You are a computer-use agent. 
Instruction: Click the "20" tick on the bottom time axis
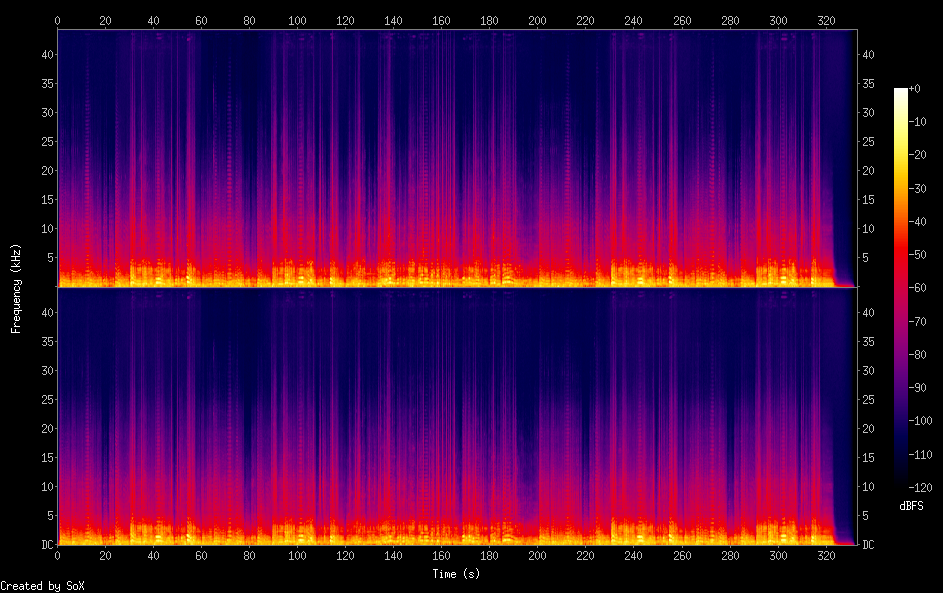point(105,556)
